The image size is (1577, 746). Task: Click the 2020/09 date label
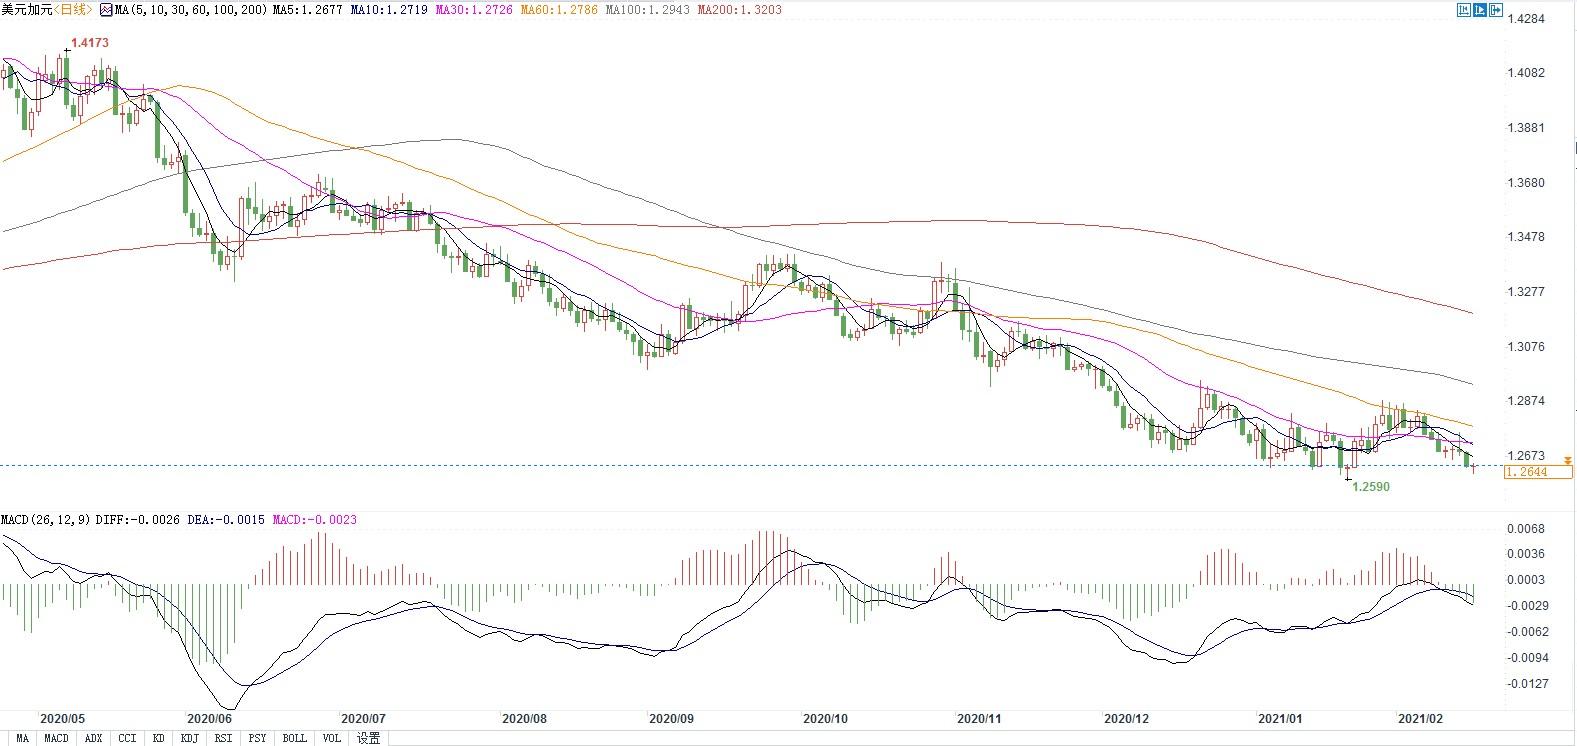coord(671,719)
